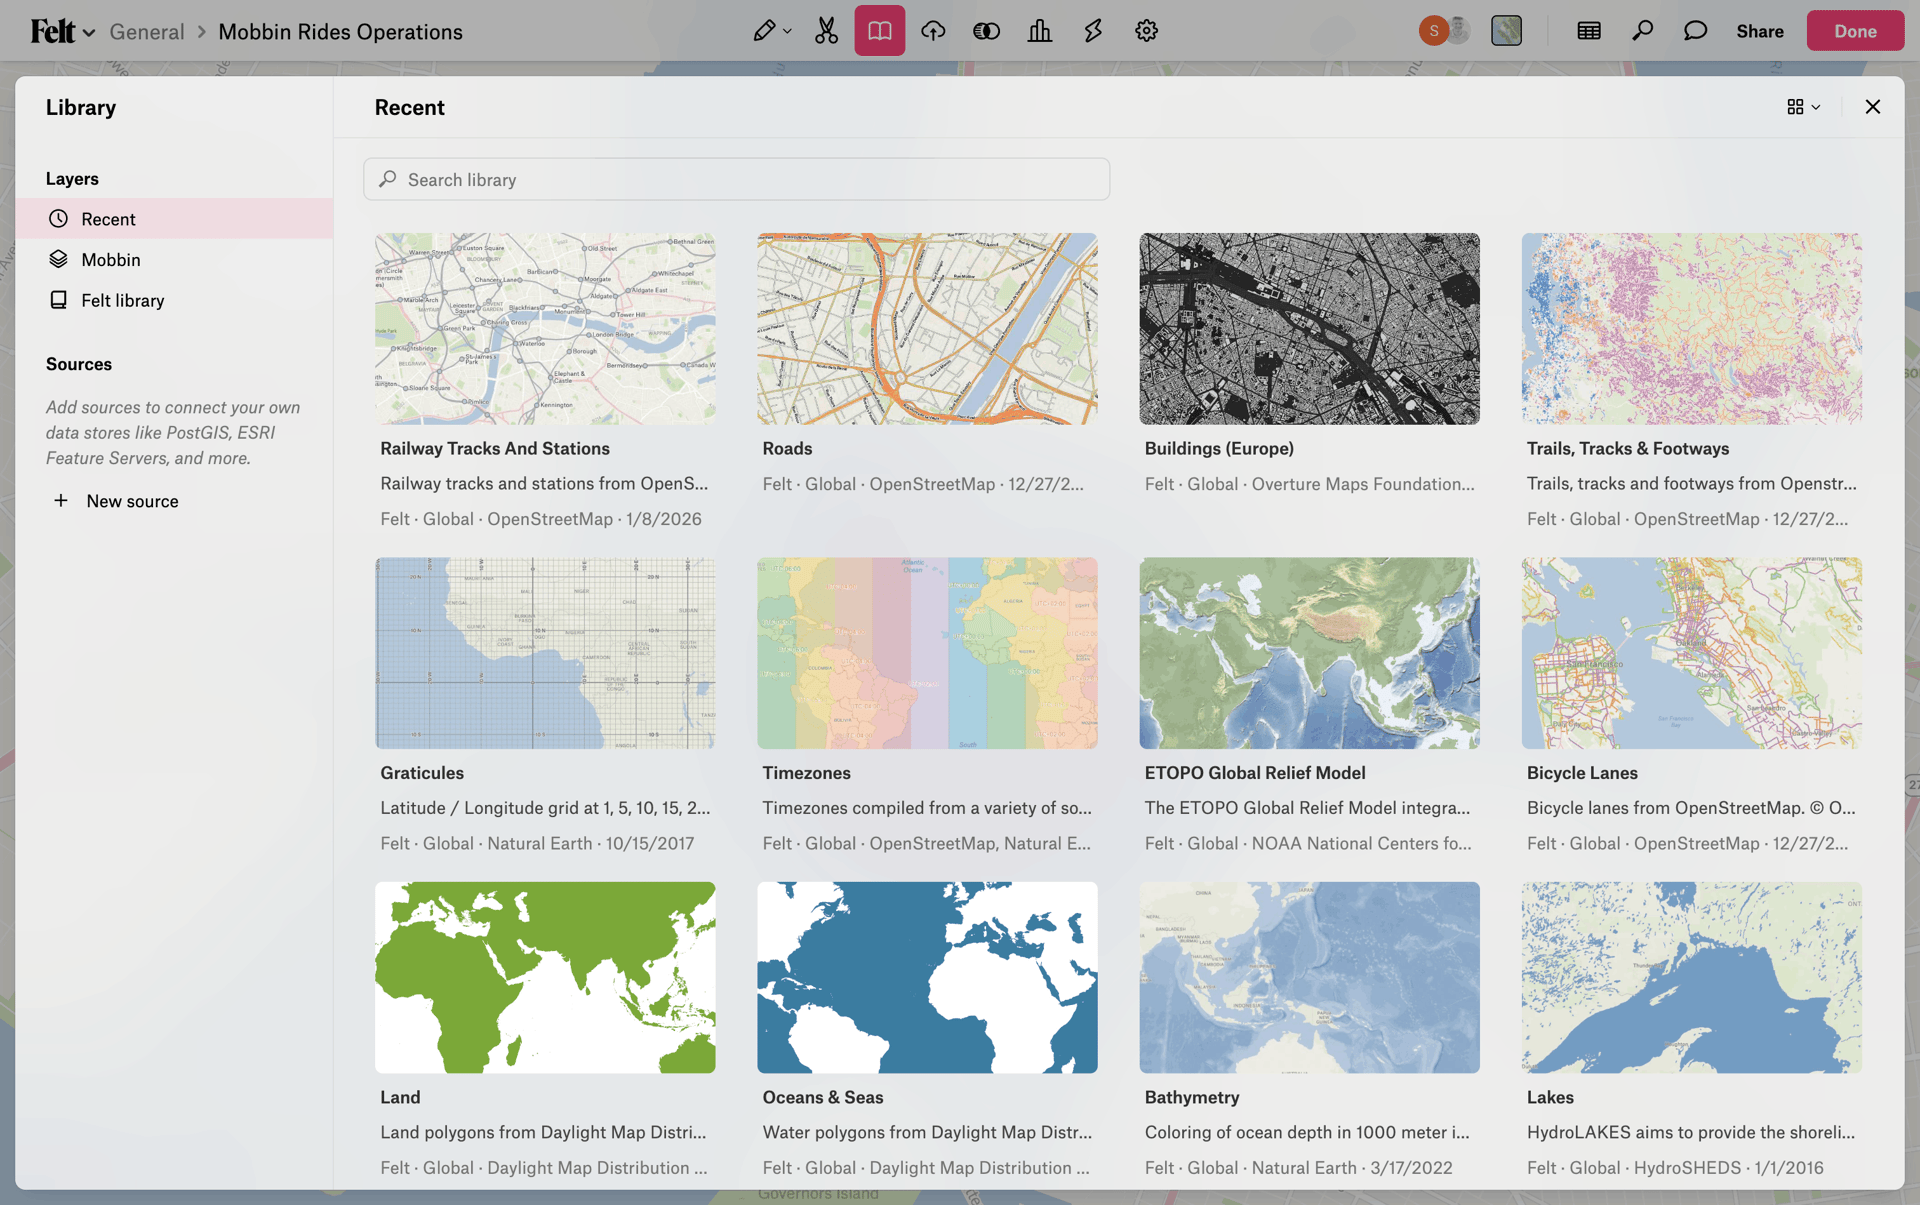
Task: Toggle the Library book icon in toolbar
Action: (x=879, y=31)
